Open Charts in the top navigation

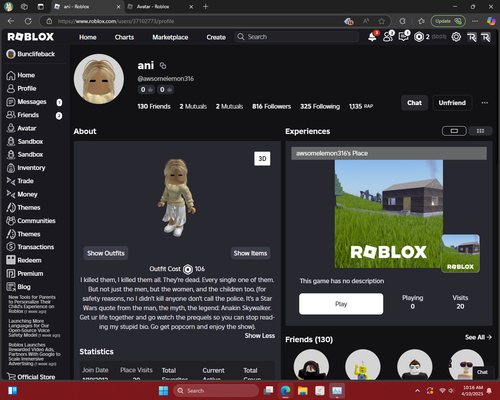[124, 37]
